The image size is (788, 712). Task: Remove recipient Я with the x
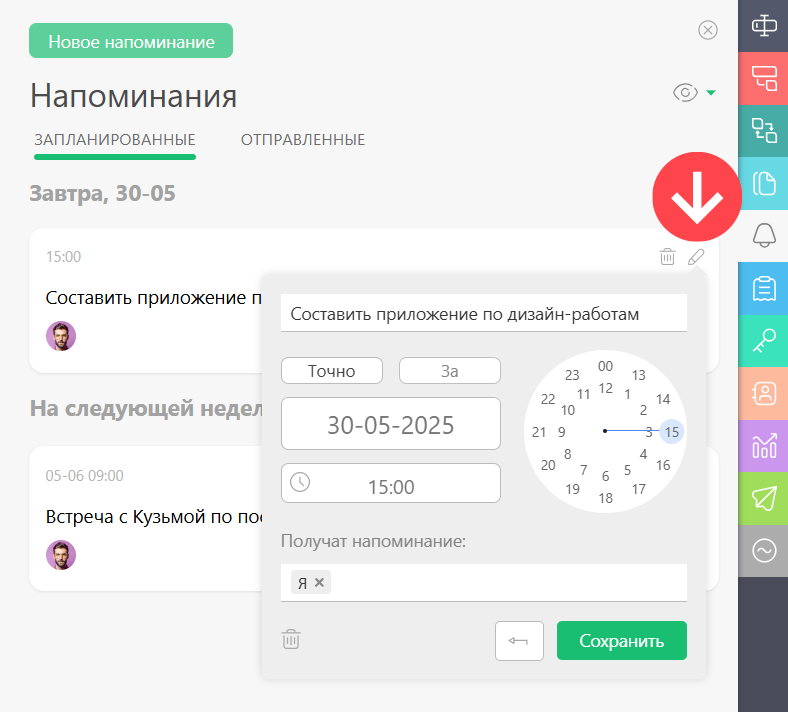(x=319, y=582)
